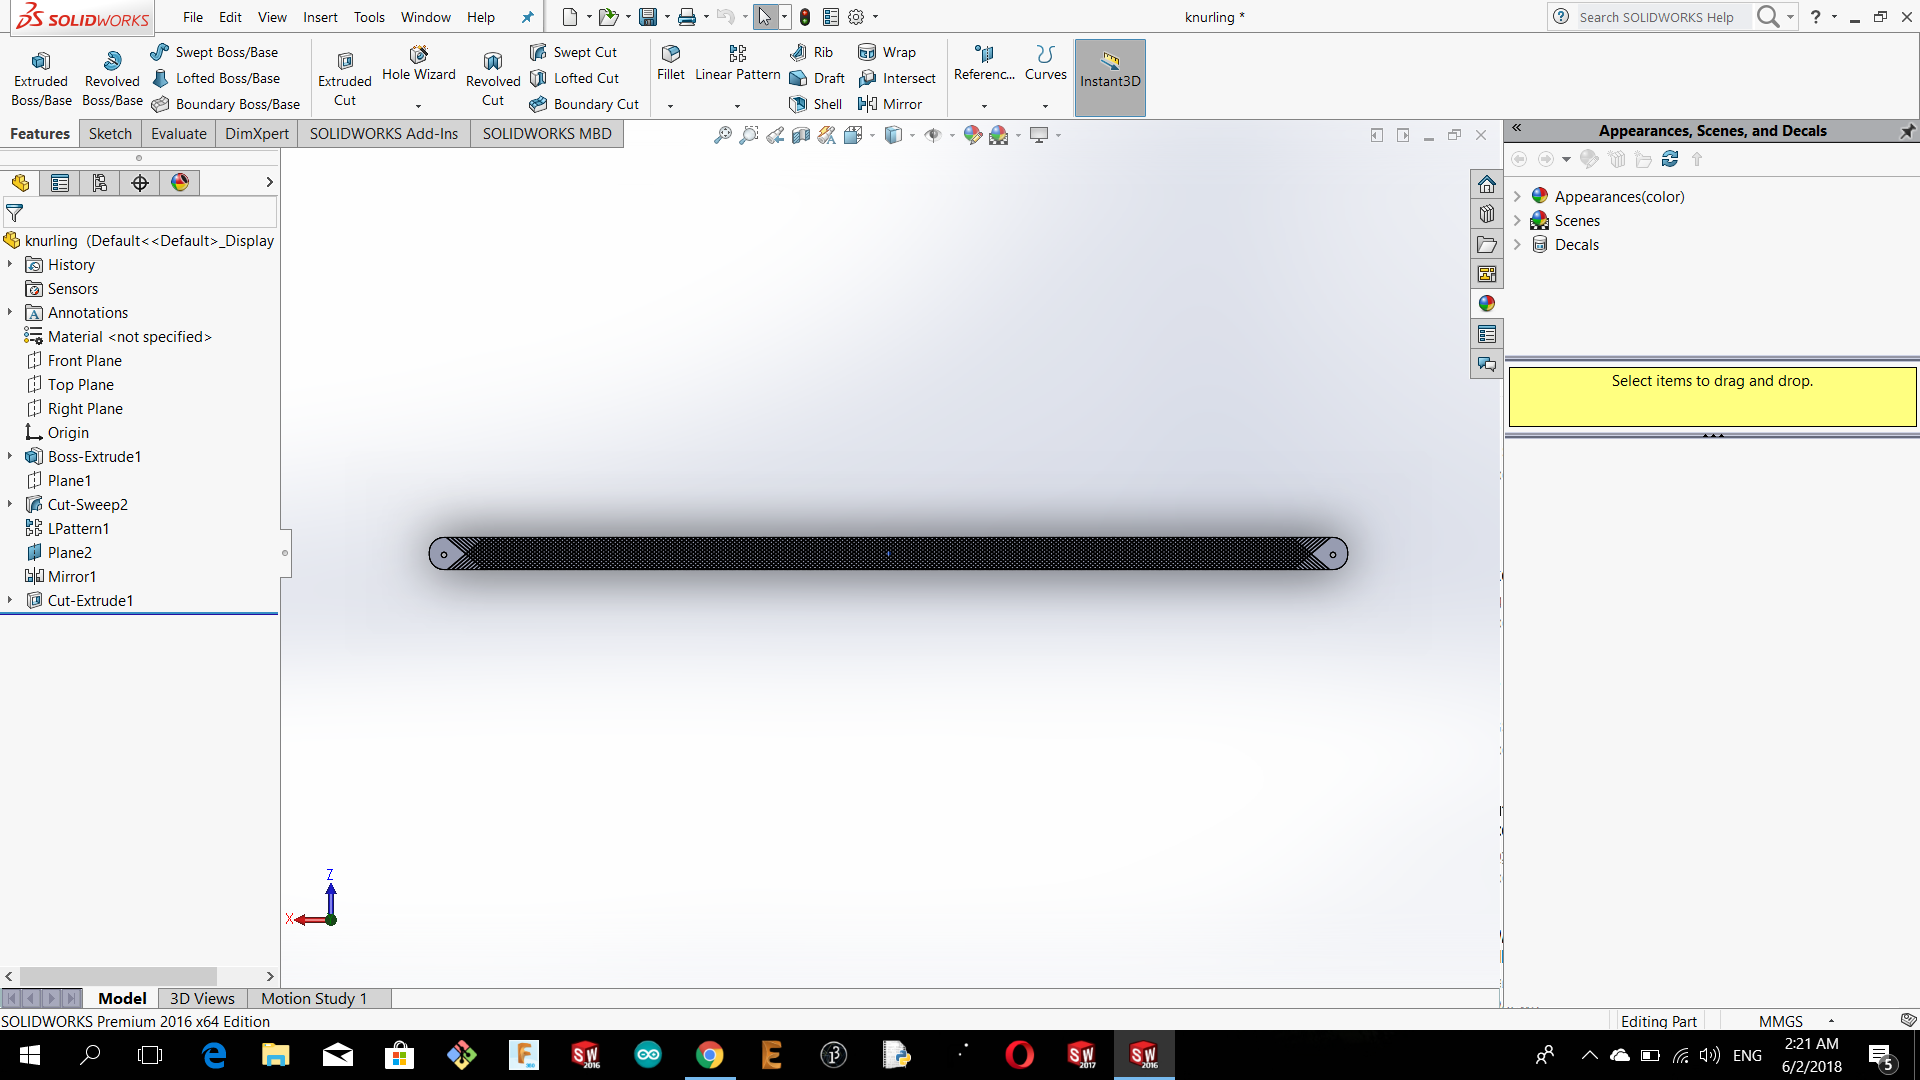
Task: Open the File menu
Action: click(x=193, y=17)
